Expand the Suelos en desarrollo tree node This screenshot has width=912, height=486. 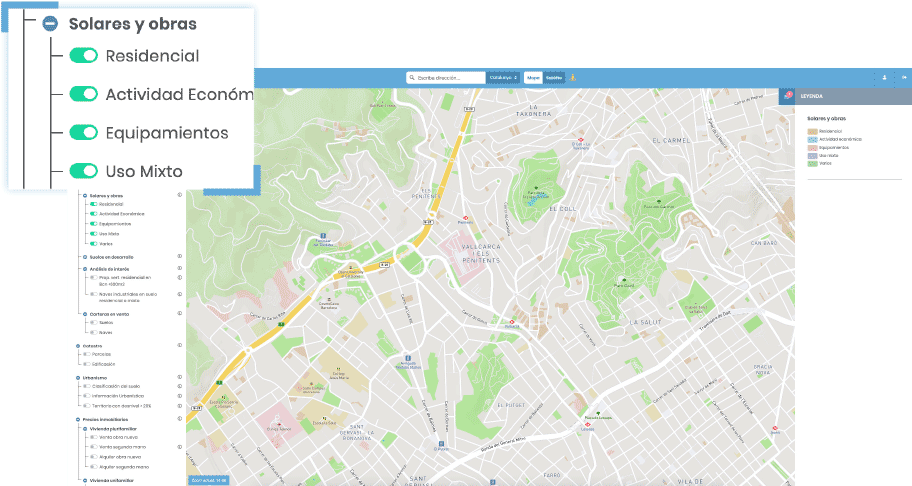[85, 257]
